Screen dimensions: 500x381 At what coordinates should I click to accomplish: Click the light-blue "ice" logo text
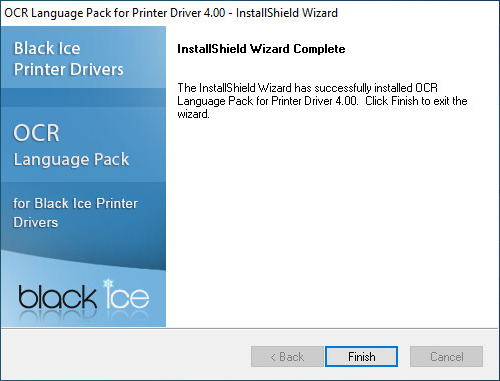127,296
